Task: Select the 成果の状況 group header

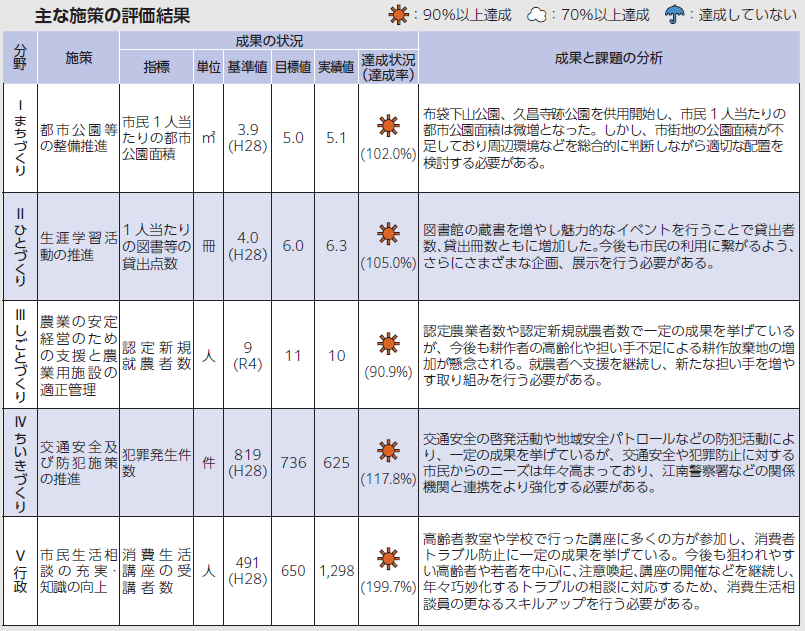Action: (268, 41)
